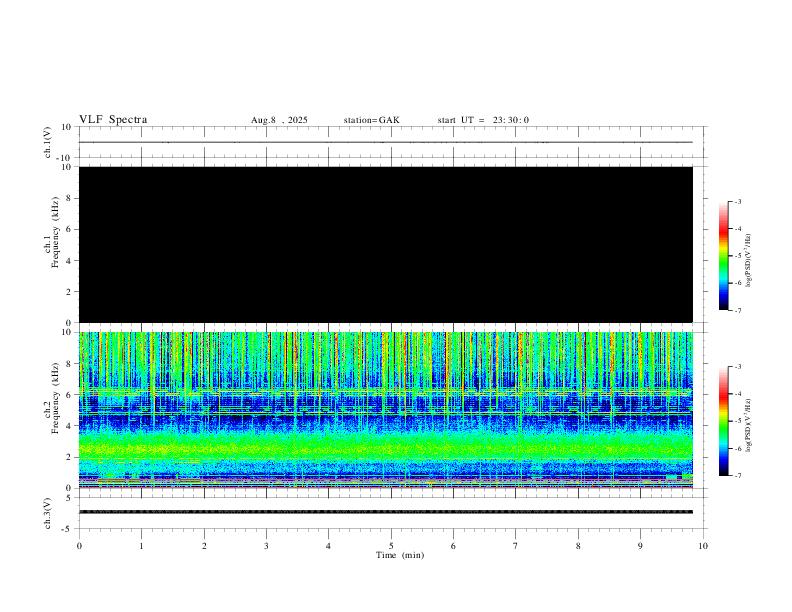Click the black ch.1 spectrogram panel
This screenshot has width=792, height=612.
tap(386, 244)
